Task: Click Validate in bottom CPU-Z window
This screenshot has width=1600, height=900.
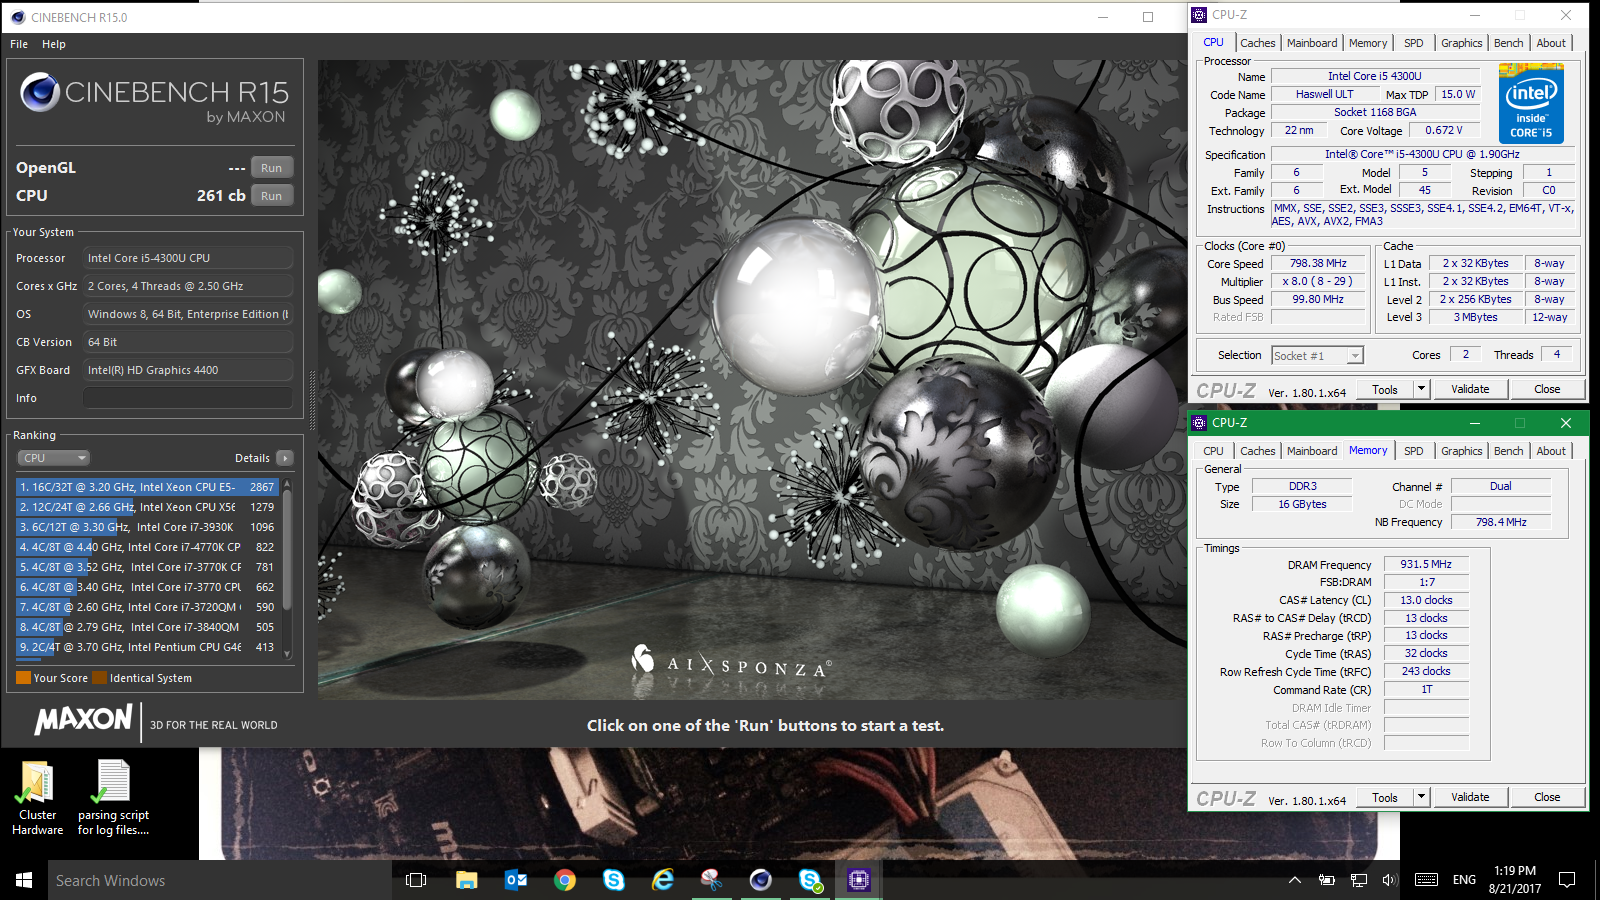Action: pyautogui.click(x=1470, y=798)
